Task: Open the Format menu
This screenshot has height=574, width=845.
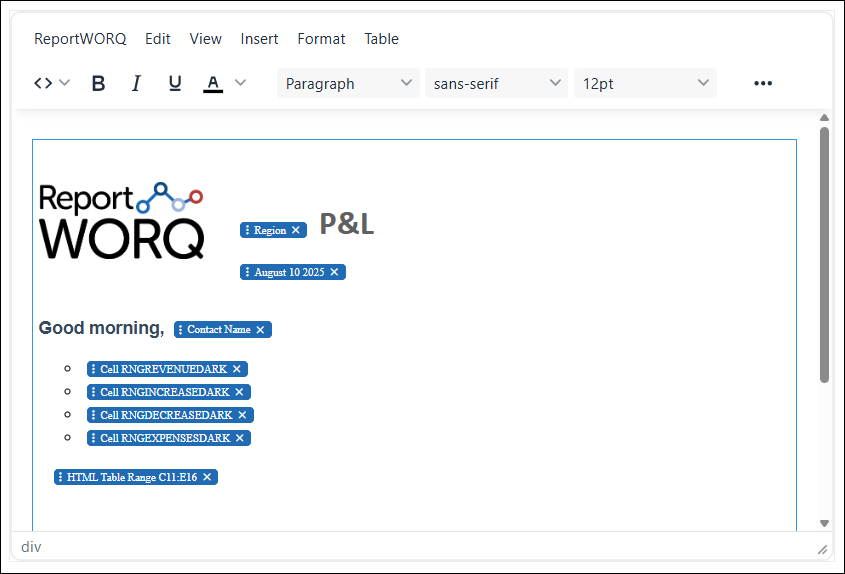Action: point(321,39)
